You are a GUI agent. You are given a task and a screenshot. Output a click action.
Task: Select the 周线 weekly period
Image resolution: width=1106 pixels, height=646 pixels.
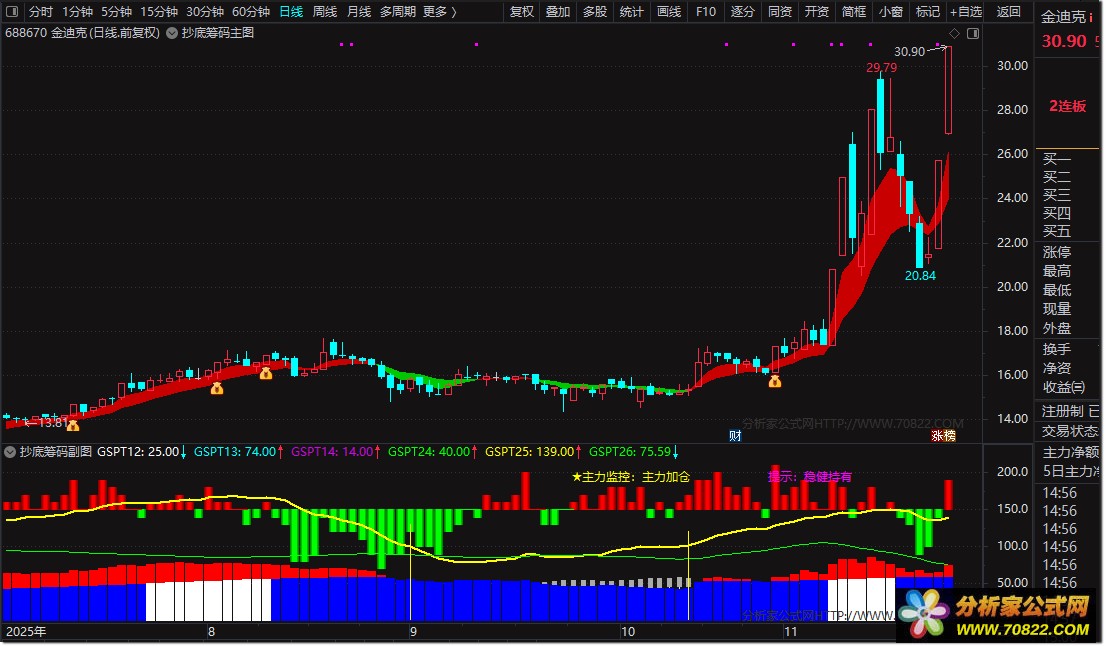pos(324,11)
